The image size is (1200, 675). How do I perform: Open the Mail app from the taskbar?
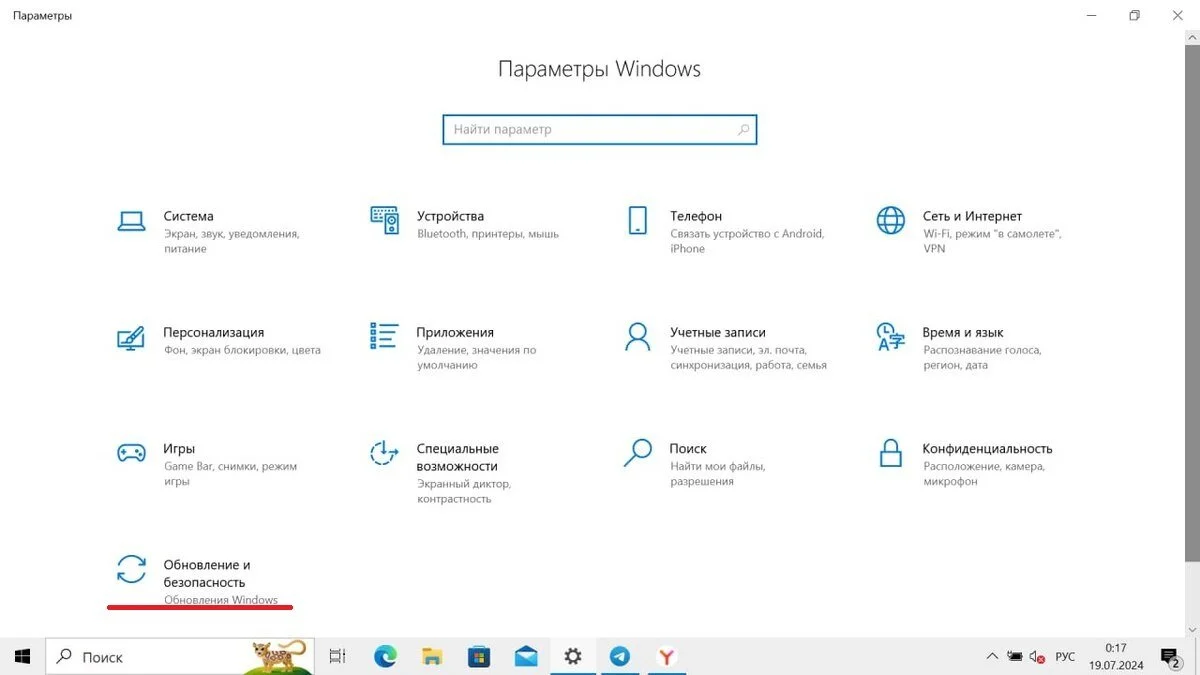point(526,656)
